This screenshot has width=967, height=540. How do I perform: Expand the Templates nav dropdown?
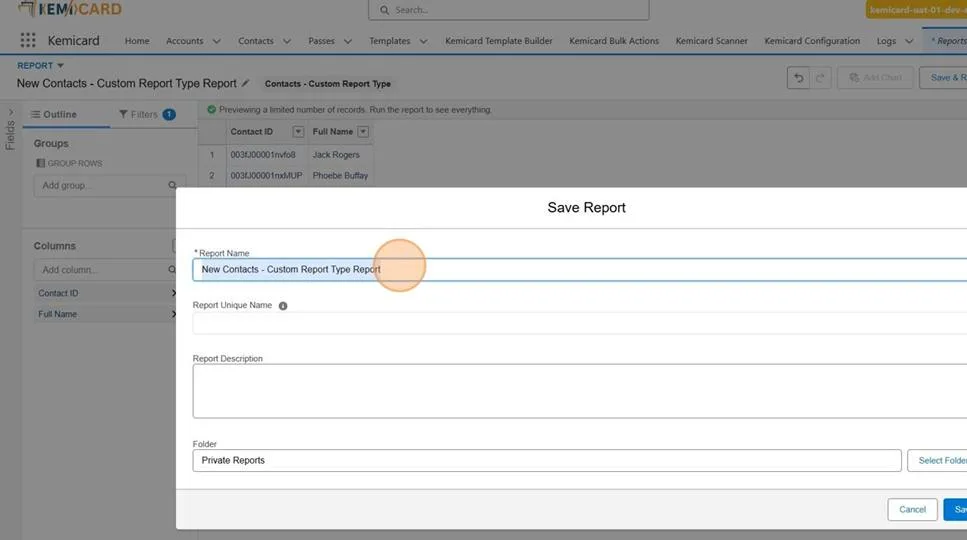click(x=423, y=41)
